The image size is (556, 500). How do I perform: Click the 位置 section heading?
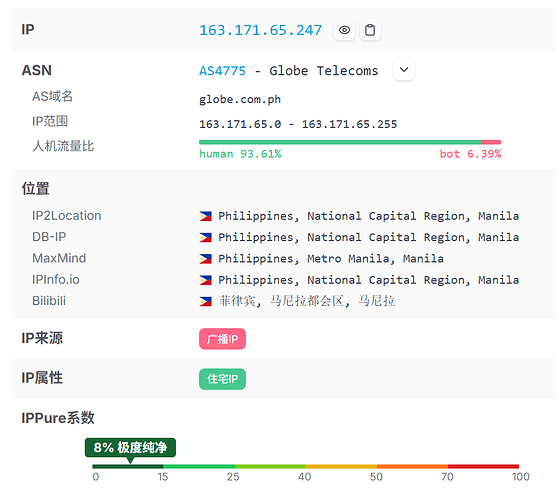pyautogui.click(x=35, y=188)
